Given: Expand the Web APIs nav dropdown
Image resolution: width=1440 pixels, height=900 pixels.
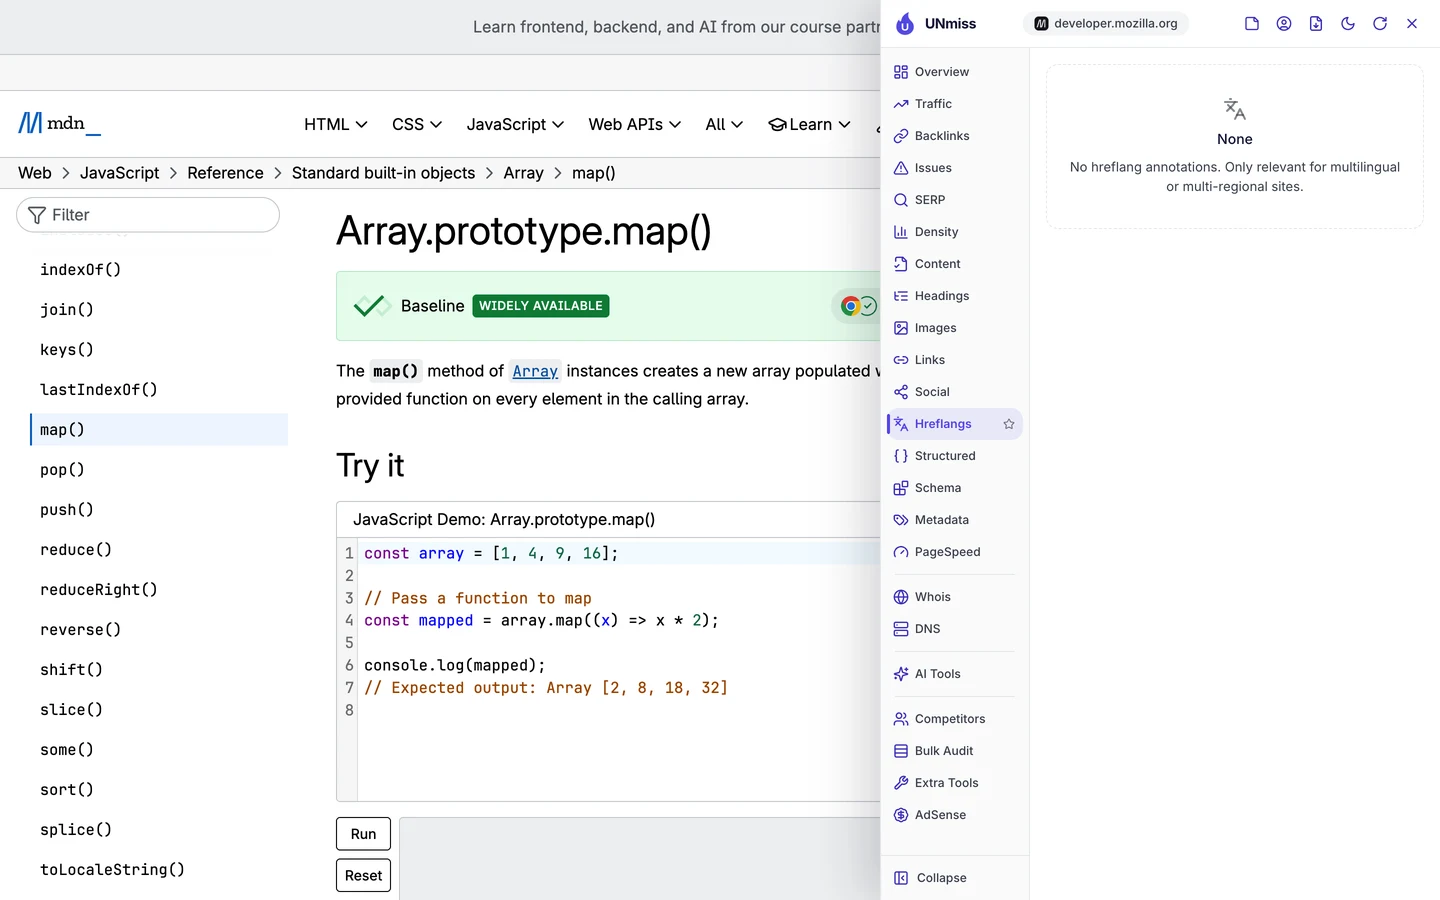Looking at the screenshot, I should (x=635, y=124).
